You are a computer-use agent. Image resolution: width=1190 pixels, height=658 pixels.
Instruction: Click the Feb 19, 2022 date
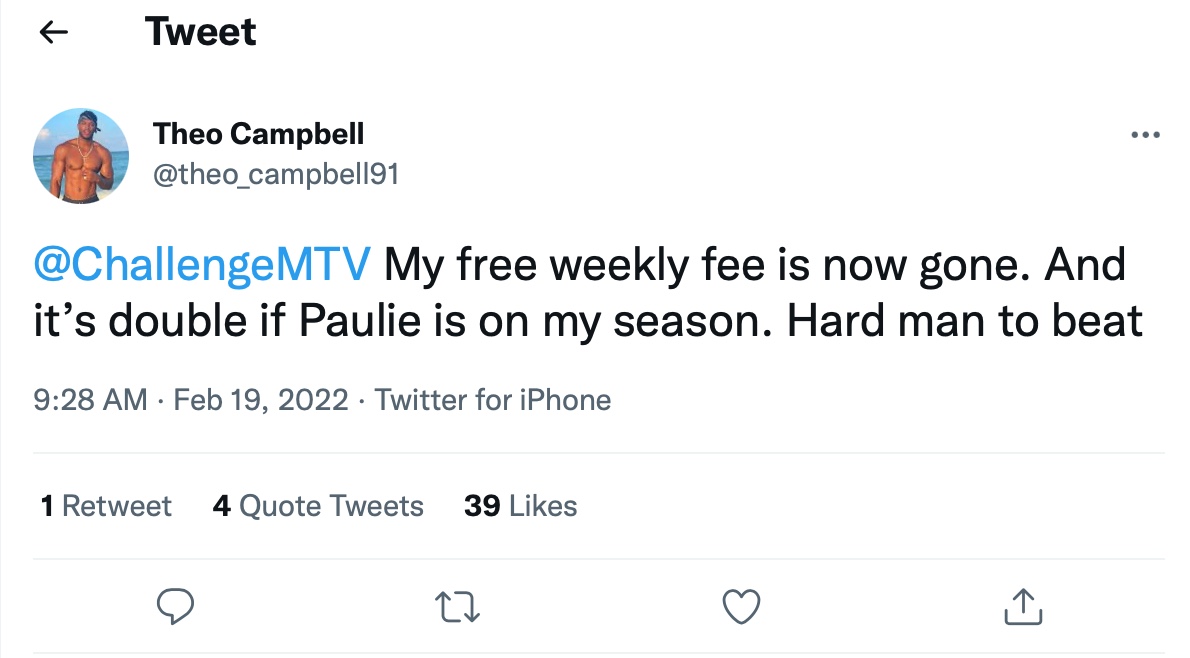[x=261, y=400]
